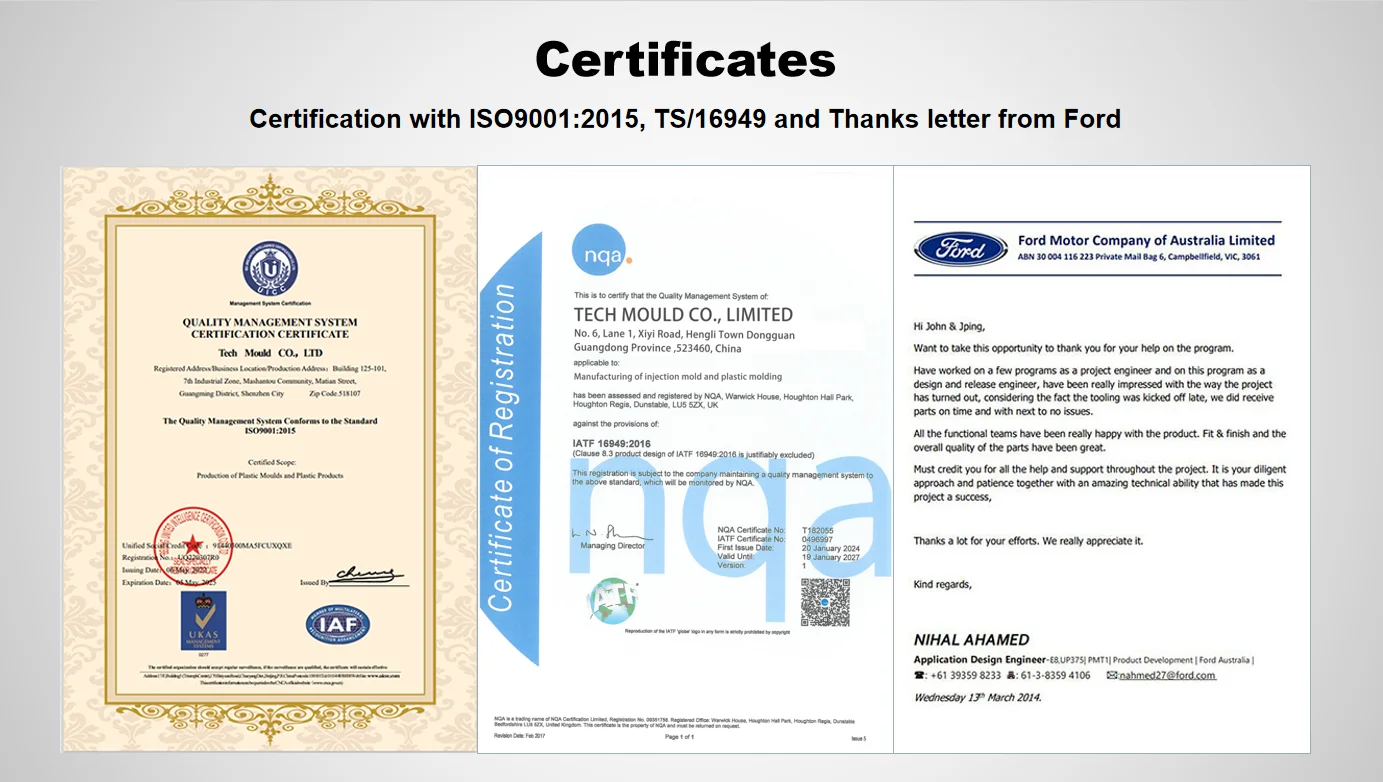Click the 'Certified Scope:' label
Screen dimensions: 1383x782
(270, 462)
